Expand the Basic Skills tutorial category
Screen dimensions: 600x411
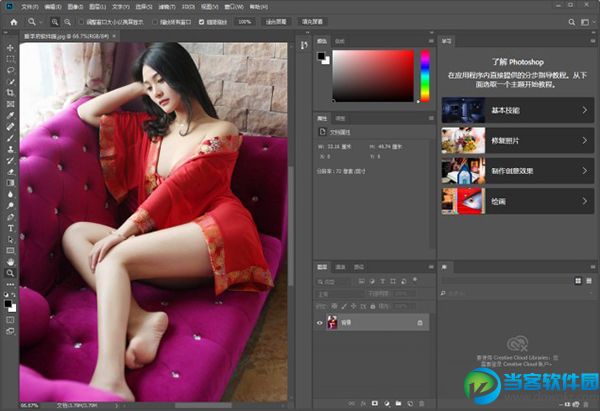pos(517,110)
